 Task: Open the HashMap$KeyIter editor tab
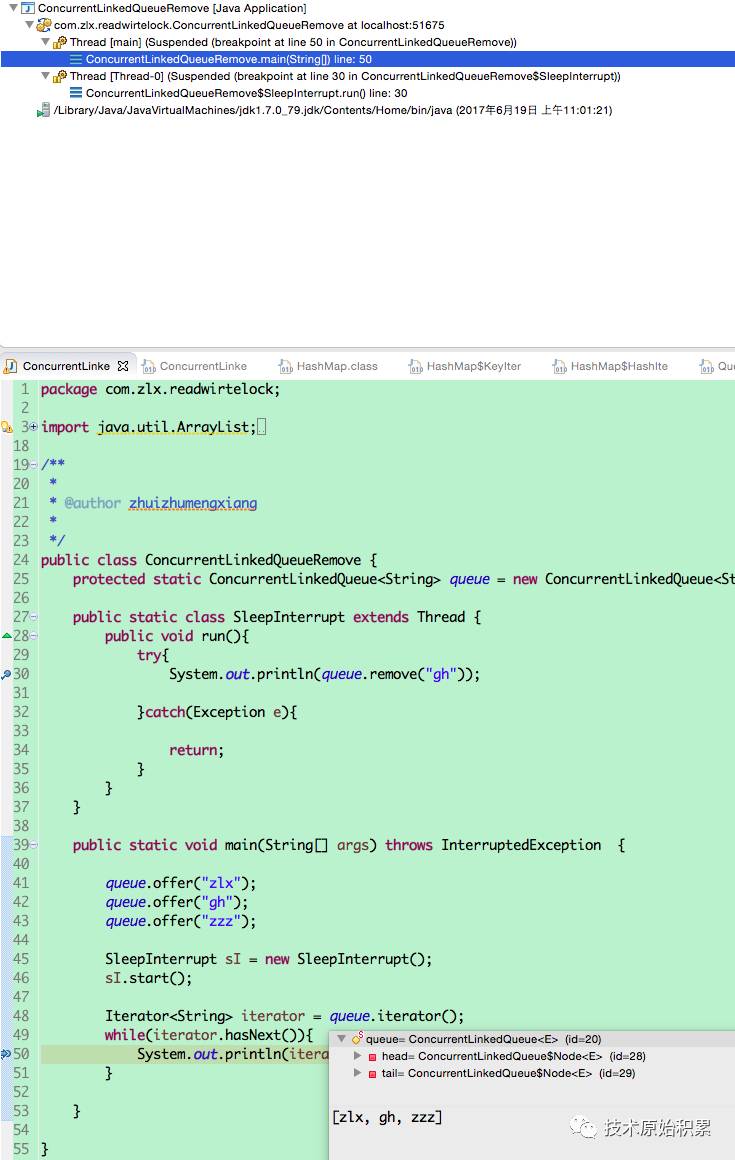point(473,366)
